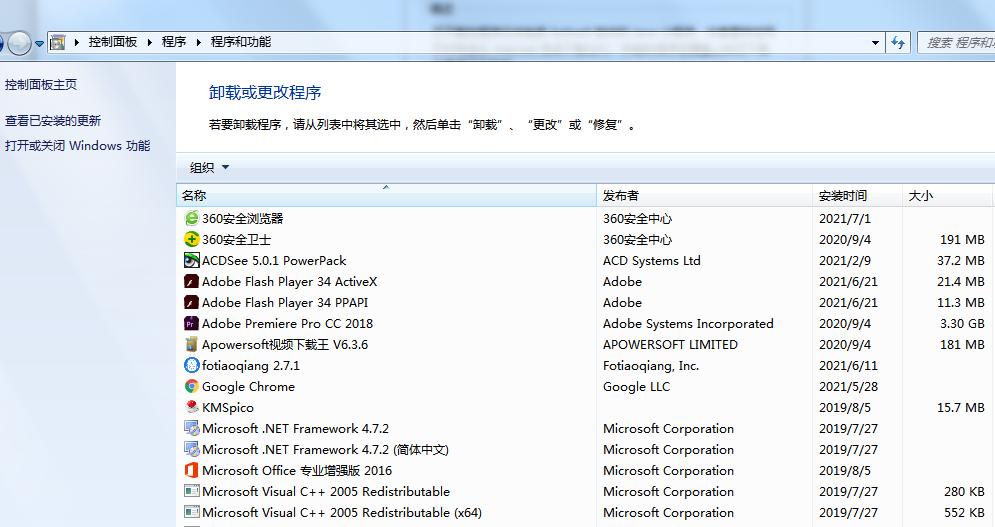Click the refresh button beside address bar

[898, 43]
